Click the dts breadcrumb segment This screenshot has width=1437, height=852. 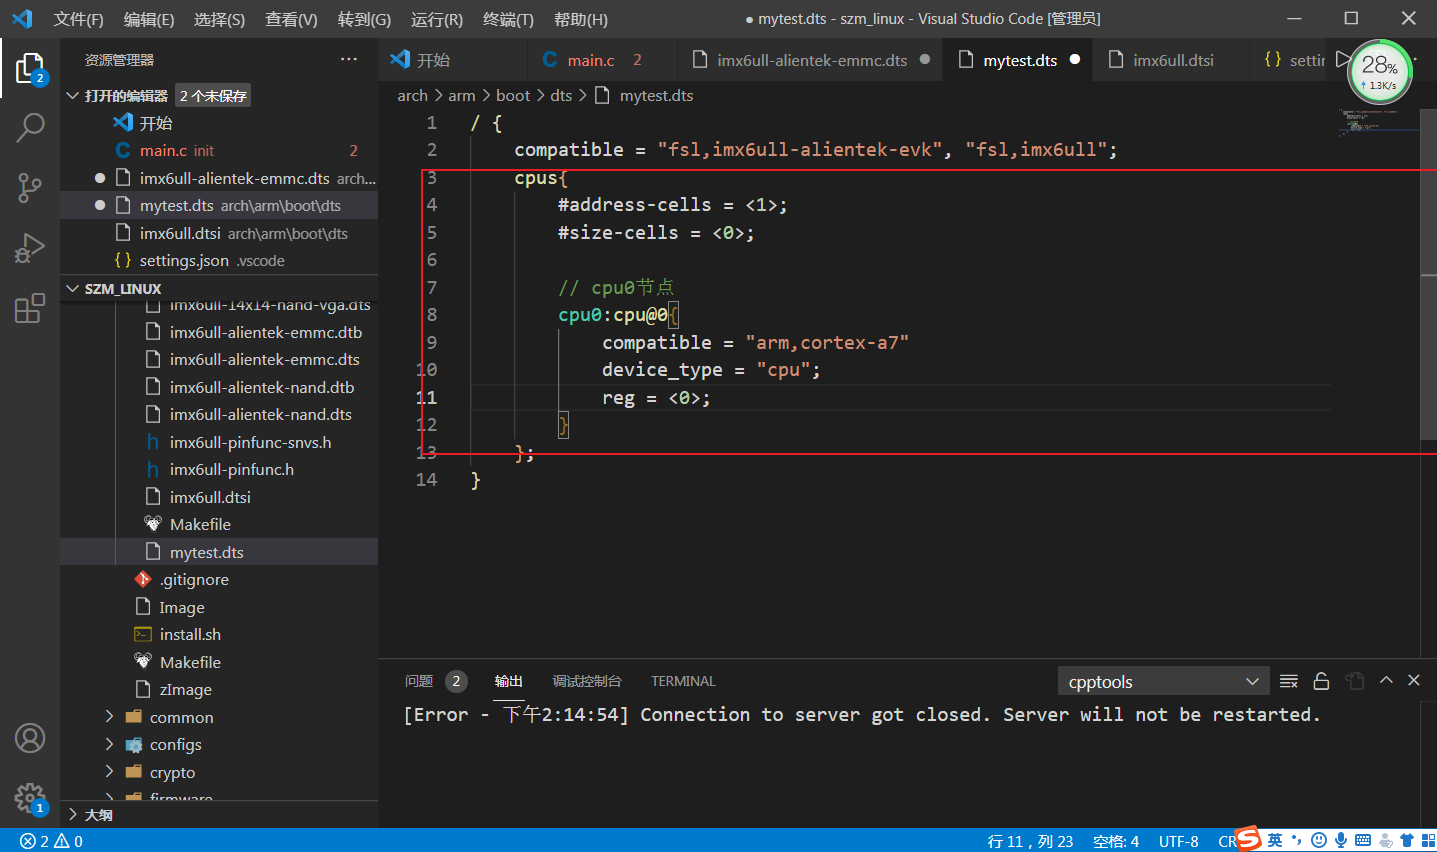(561, 96)
